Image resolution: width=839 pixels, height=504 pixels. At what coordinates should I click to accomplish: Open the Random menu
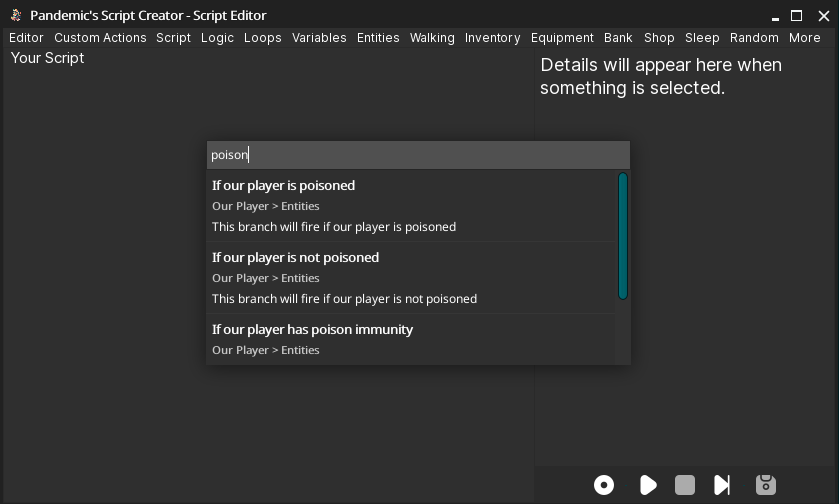[x=754, y=38]
